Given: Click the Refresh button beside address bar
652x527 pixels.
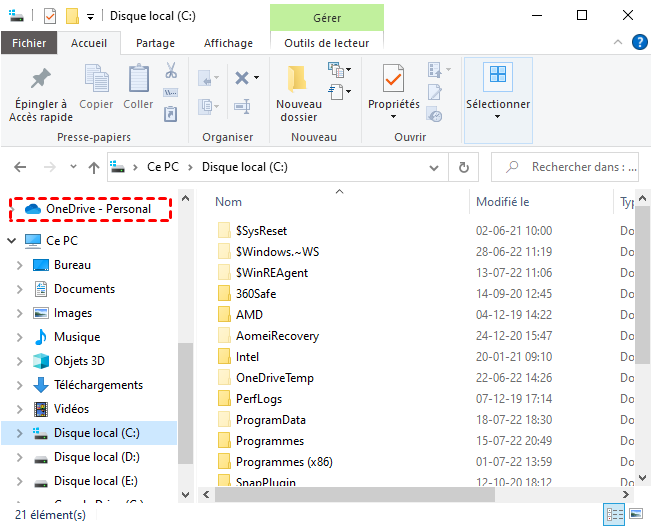Looking at the screenshot, I should 464,167.
